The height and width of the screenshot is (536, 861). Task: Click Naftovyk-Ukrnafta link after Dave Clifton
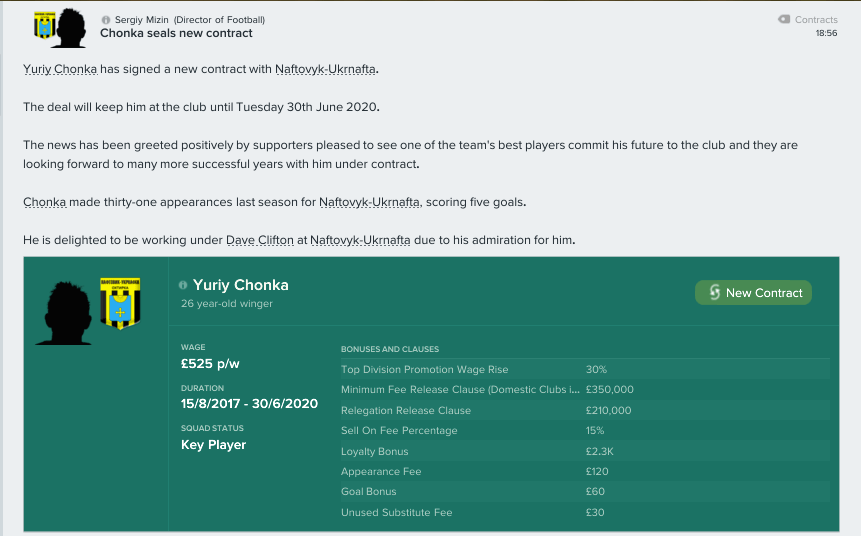coord(360,240)
